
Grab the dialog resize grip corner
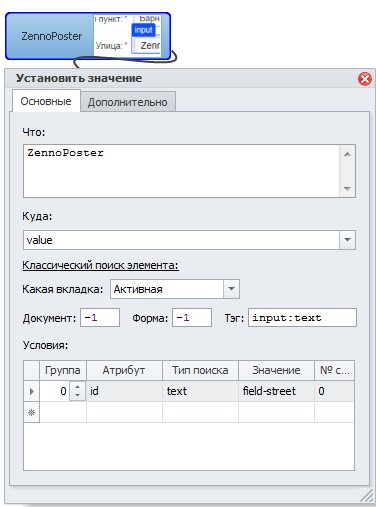(x=367, y=495)
